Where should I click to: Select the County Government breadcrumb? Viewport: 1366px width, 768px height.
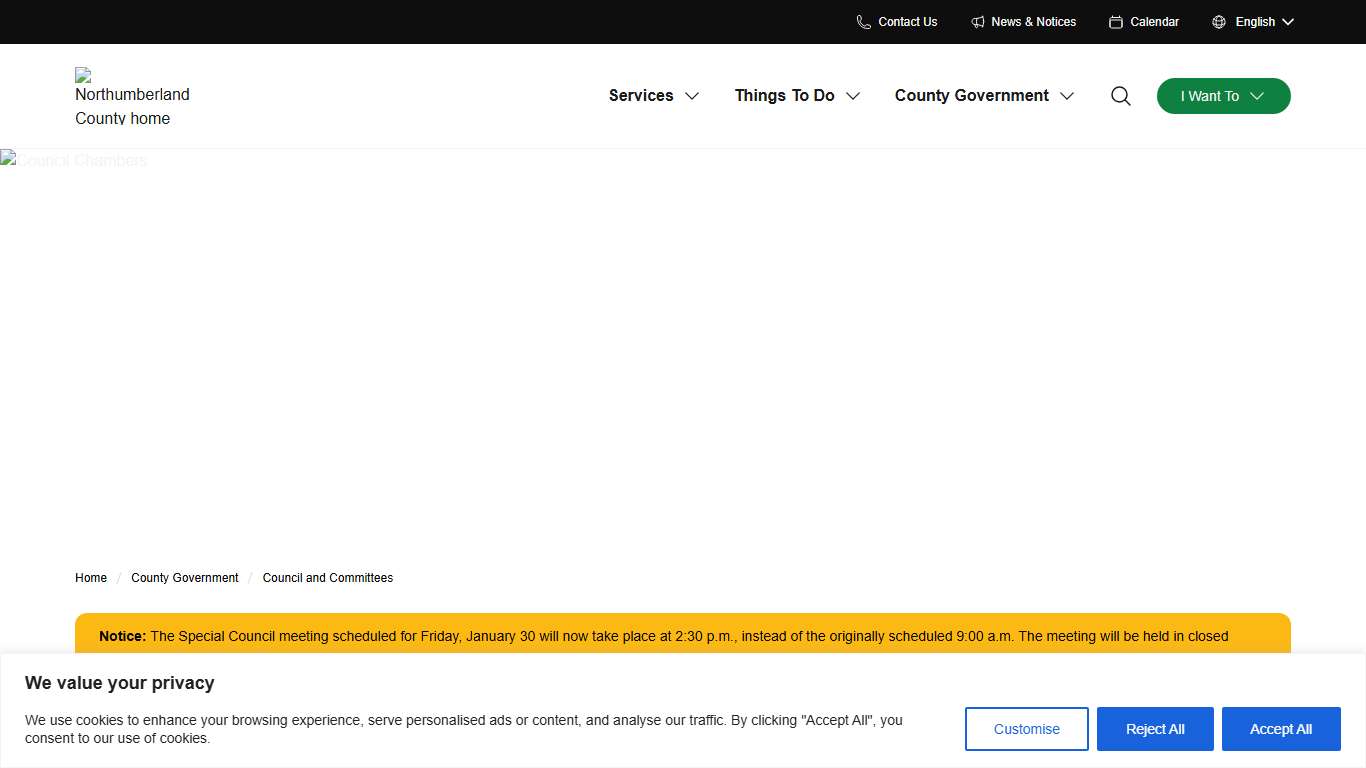(x=185, y=578)
